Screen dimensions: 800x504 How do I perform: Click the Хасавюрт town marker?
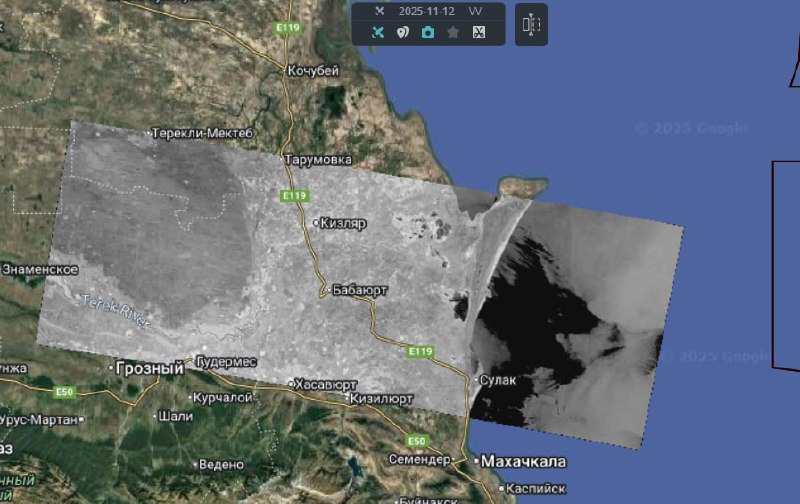pyautogui.click(x=292, y=384)
